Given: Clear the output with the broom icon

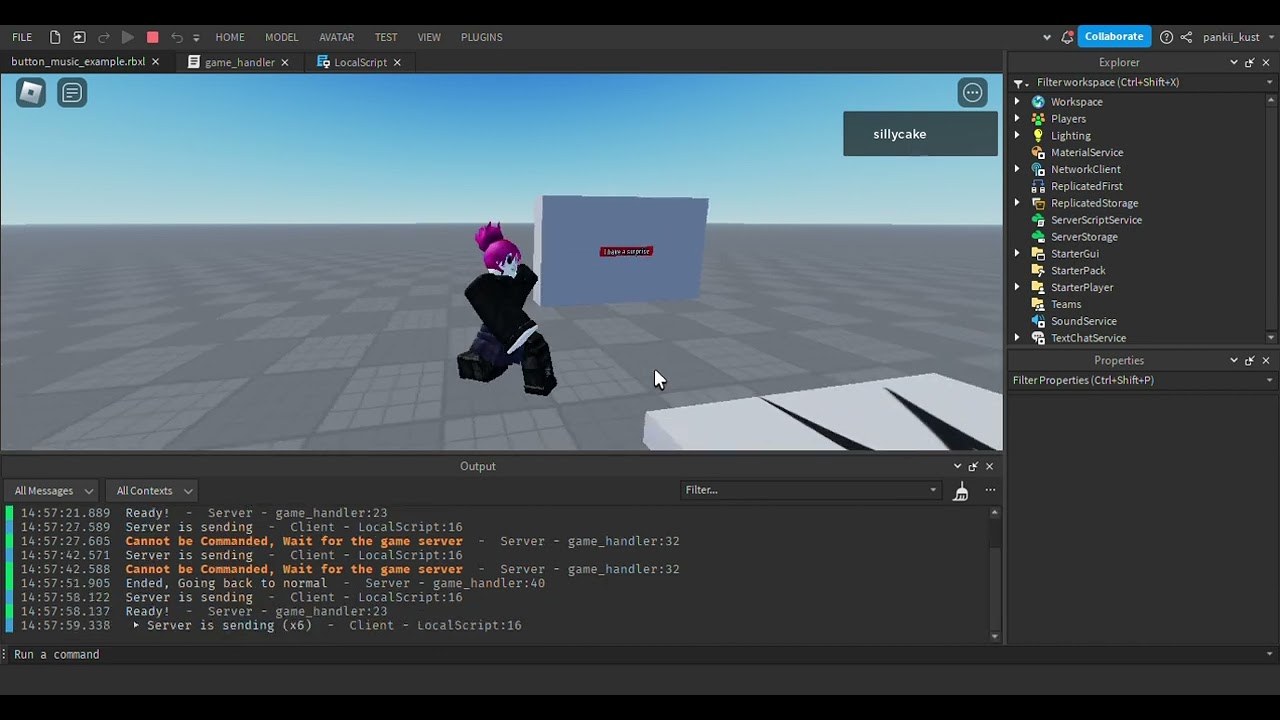Looking at the screenshot, I should click(x=960, y=491).
